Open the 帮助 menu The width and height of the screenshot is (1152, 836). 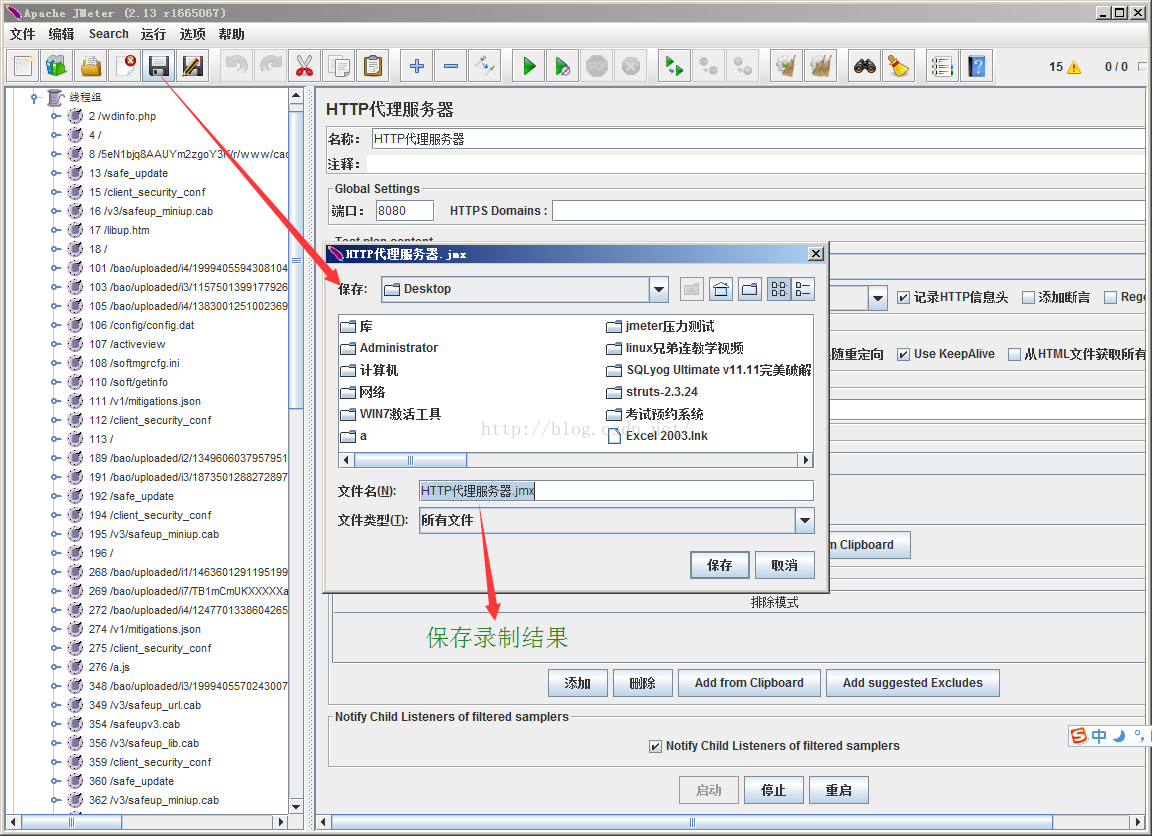click(x=231, y=34)
